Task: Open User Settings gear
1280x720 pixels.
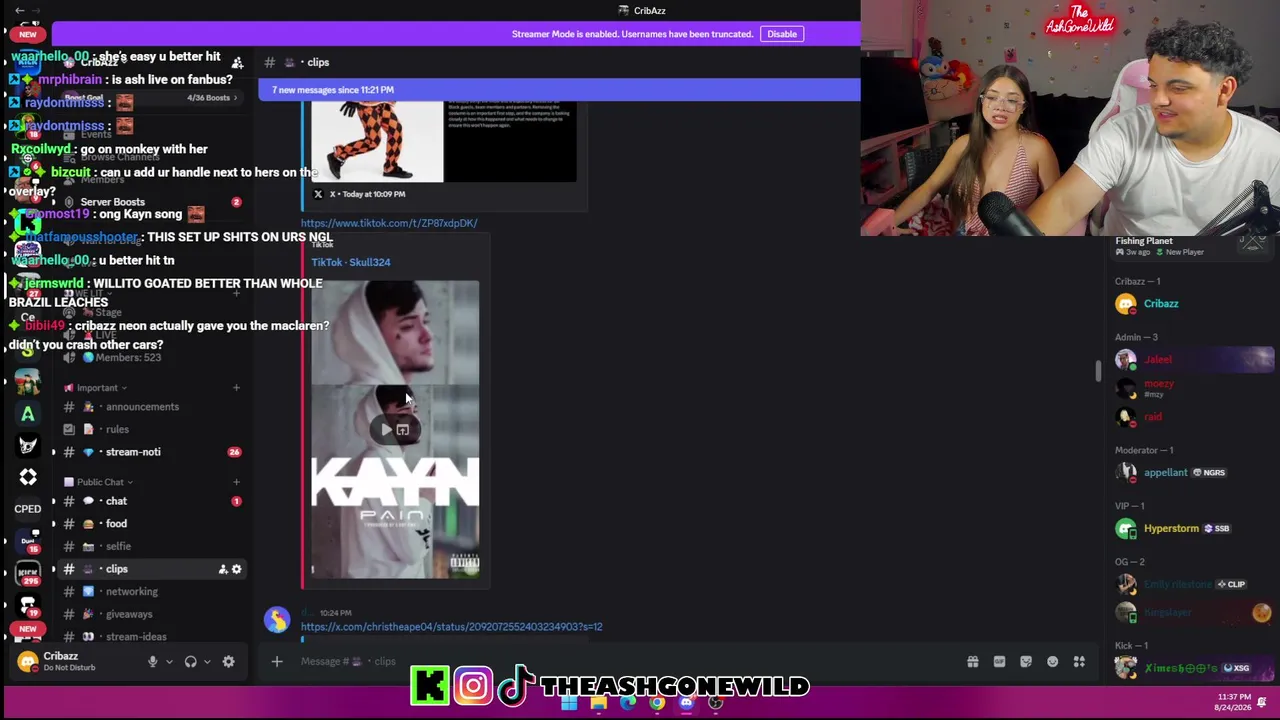Action: (x=229, y=661)
